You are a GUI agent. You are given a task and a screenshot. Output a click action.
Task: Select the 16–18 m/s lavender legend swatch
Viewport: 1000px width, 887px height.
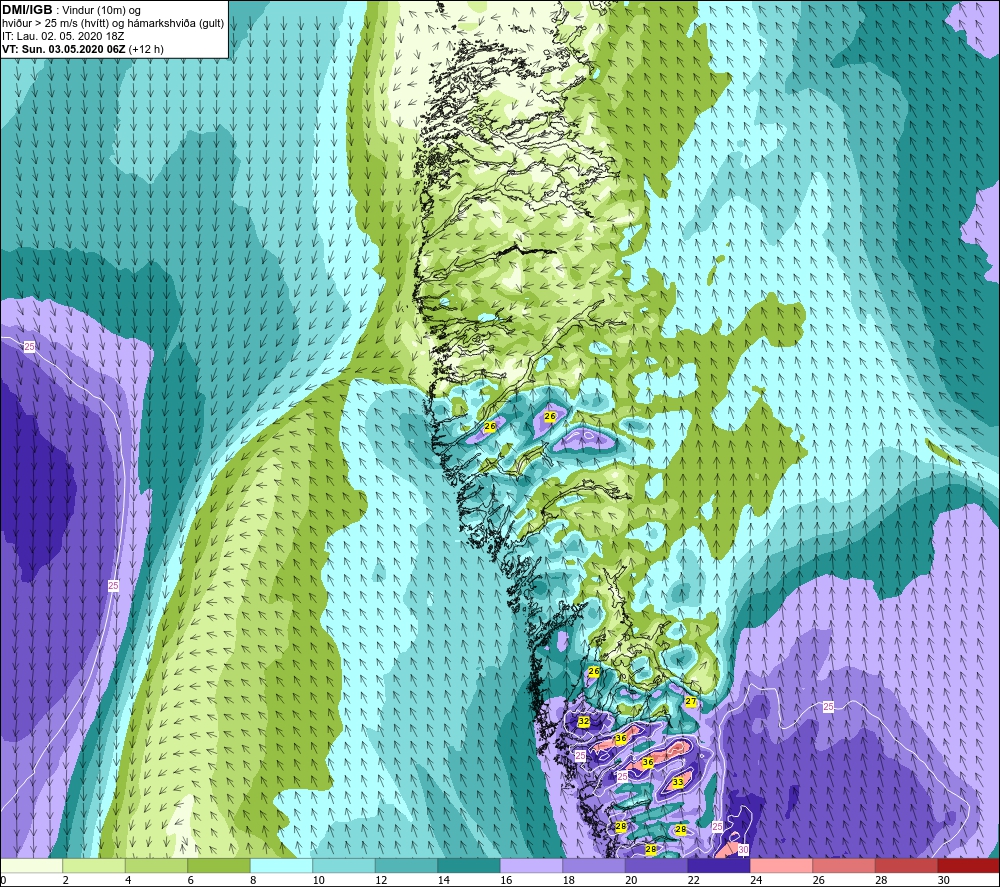point(531,865)
